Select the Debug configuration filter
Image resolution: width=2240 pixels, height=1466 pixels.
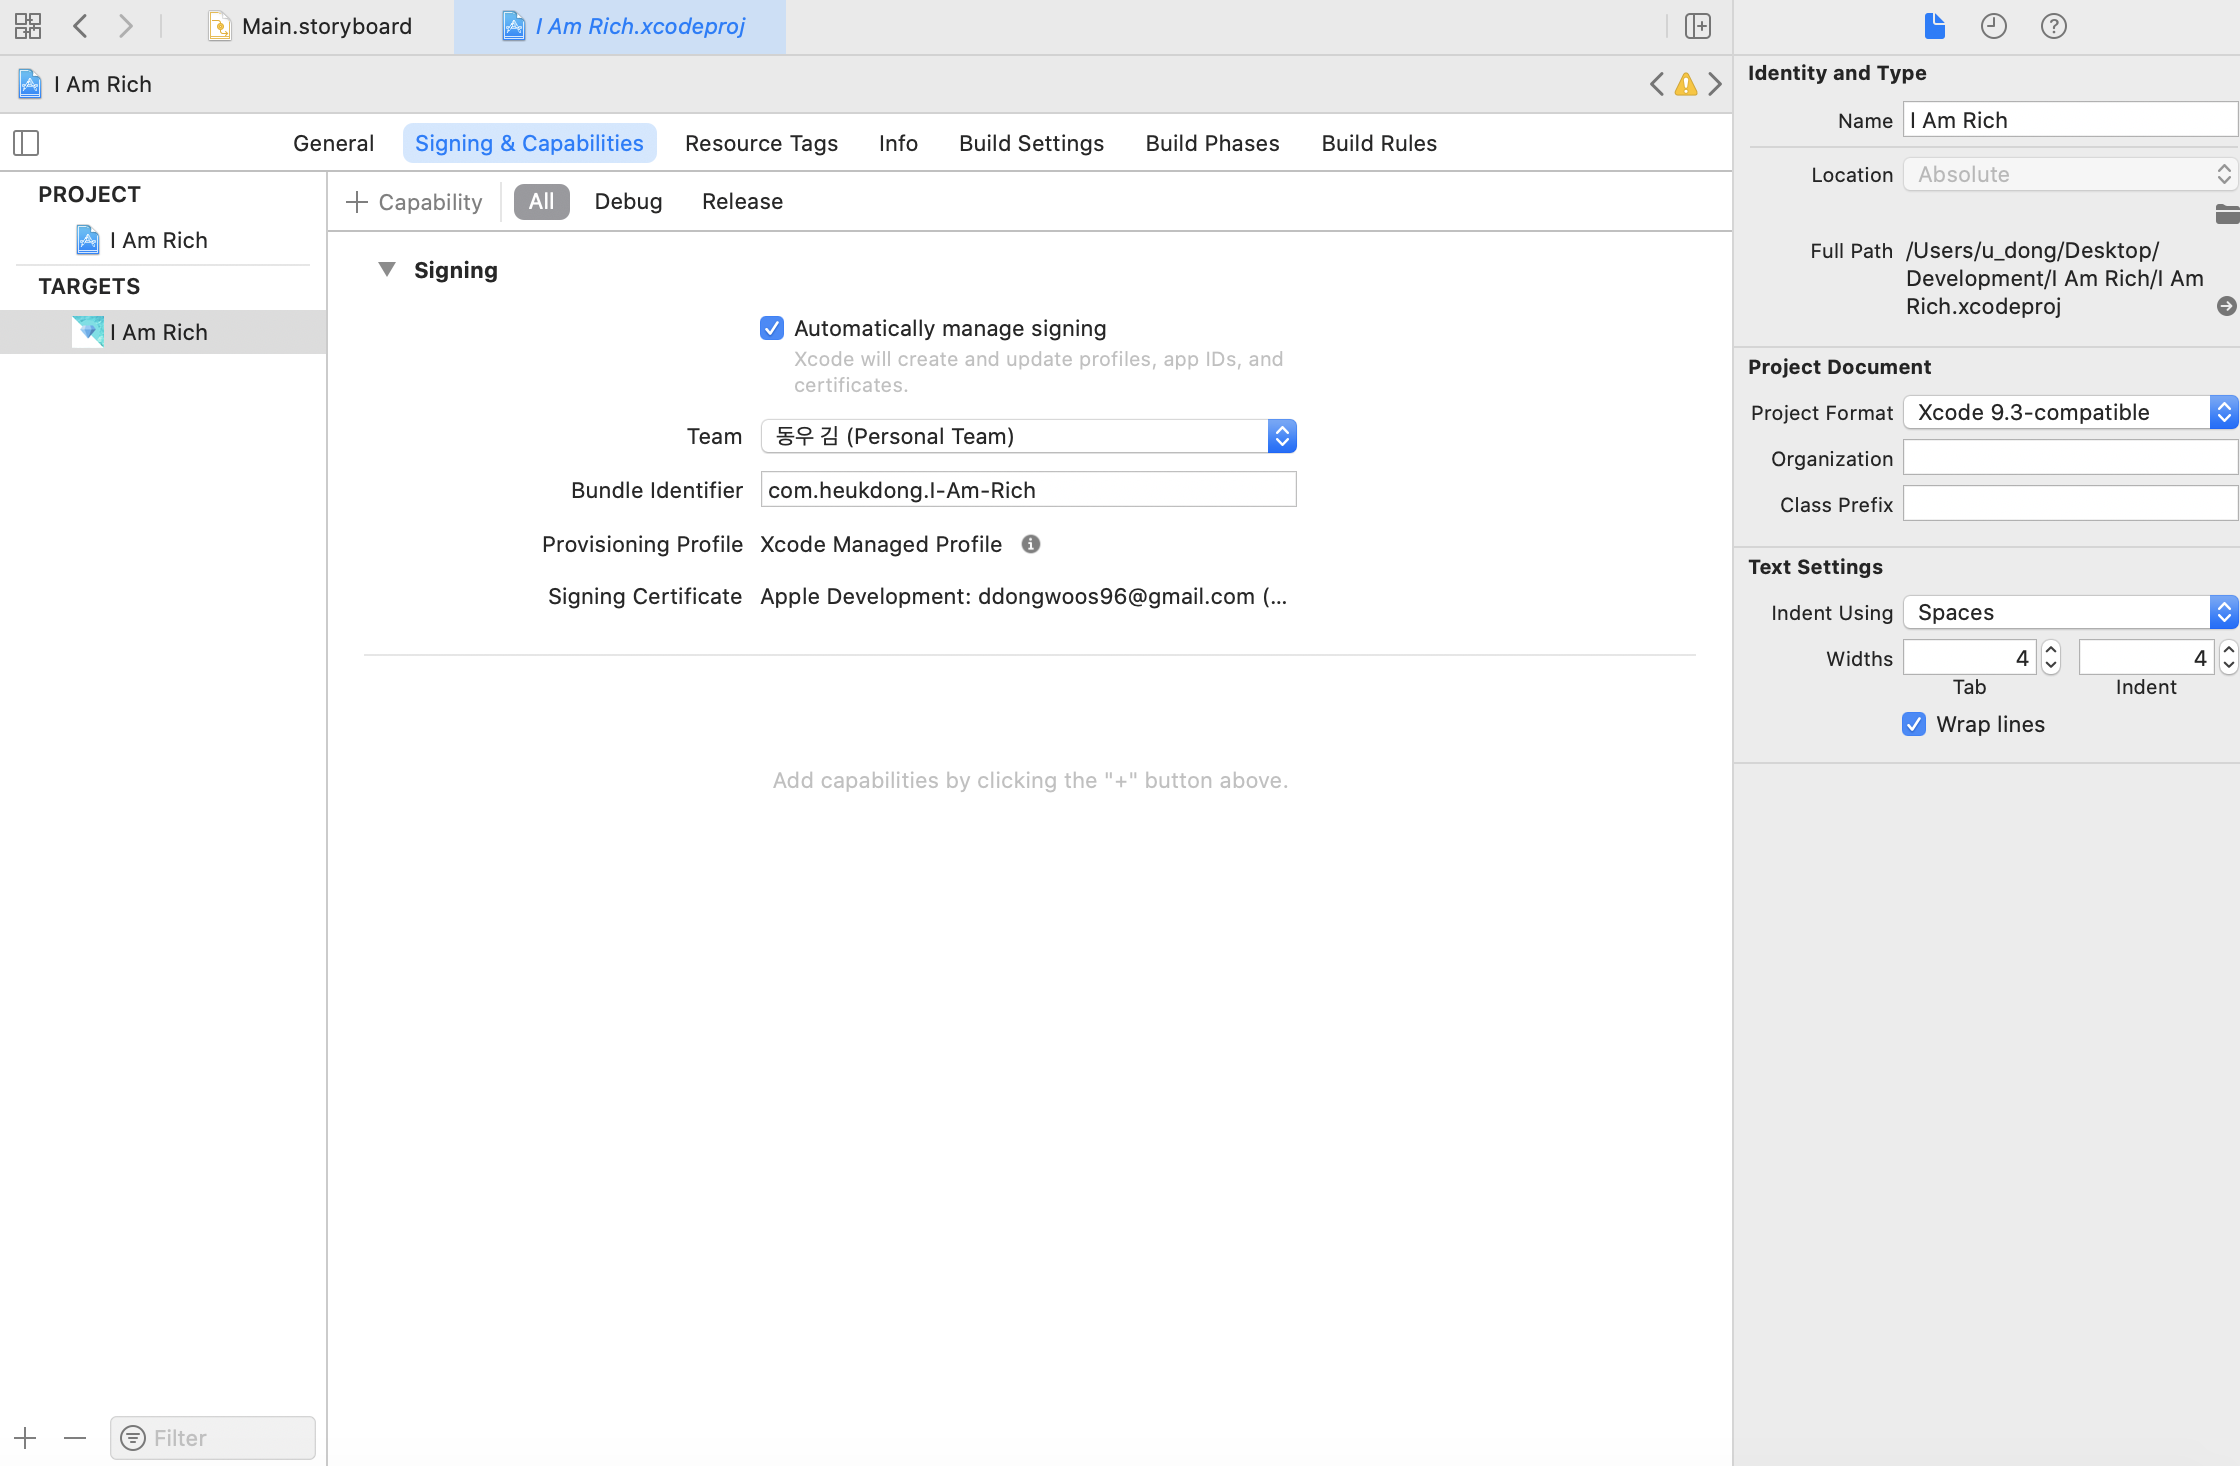pos(628,202)
